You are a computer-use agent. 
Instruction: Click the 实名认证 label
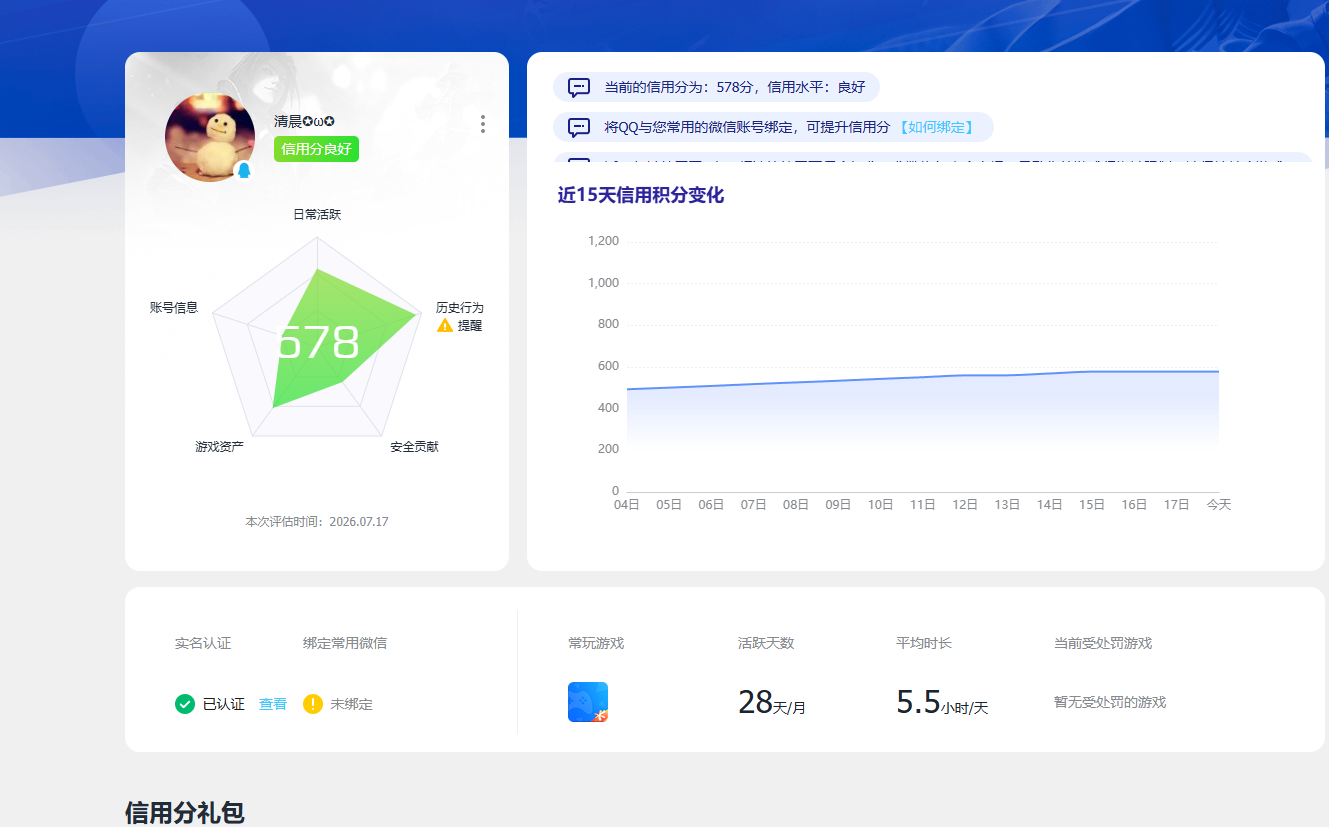click(203, 643)
